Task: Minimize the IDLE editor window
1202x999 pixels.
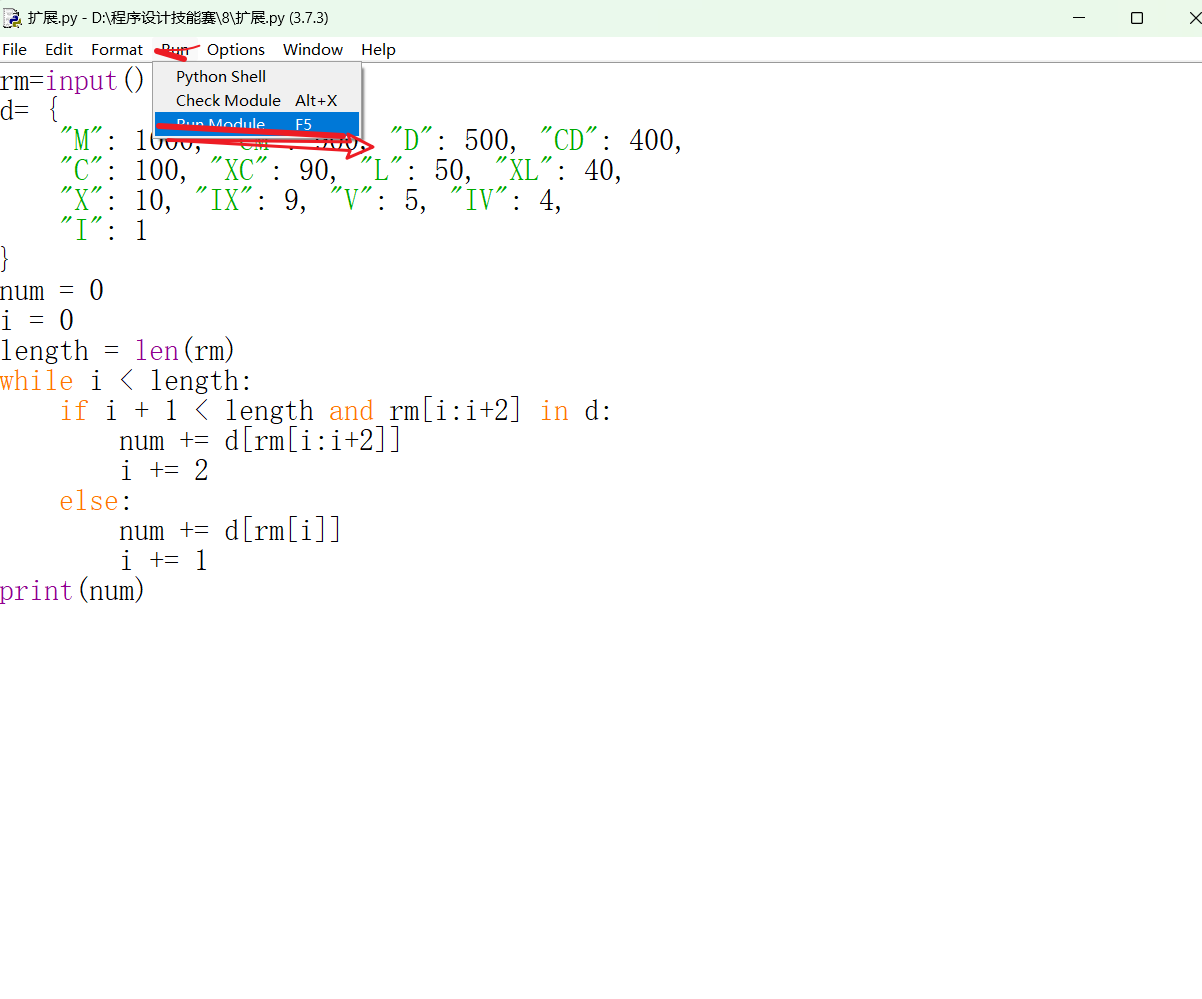Action: pos(1080,18)
